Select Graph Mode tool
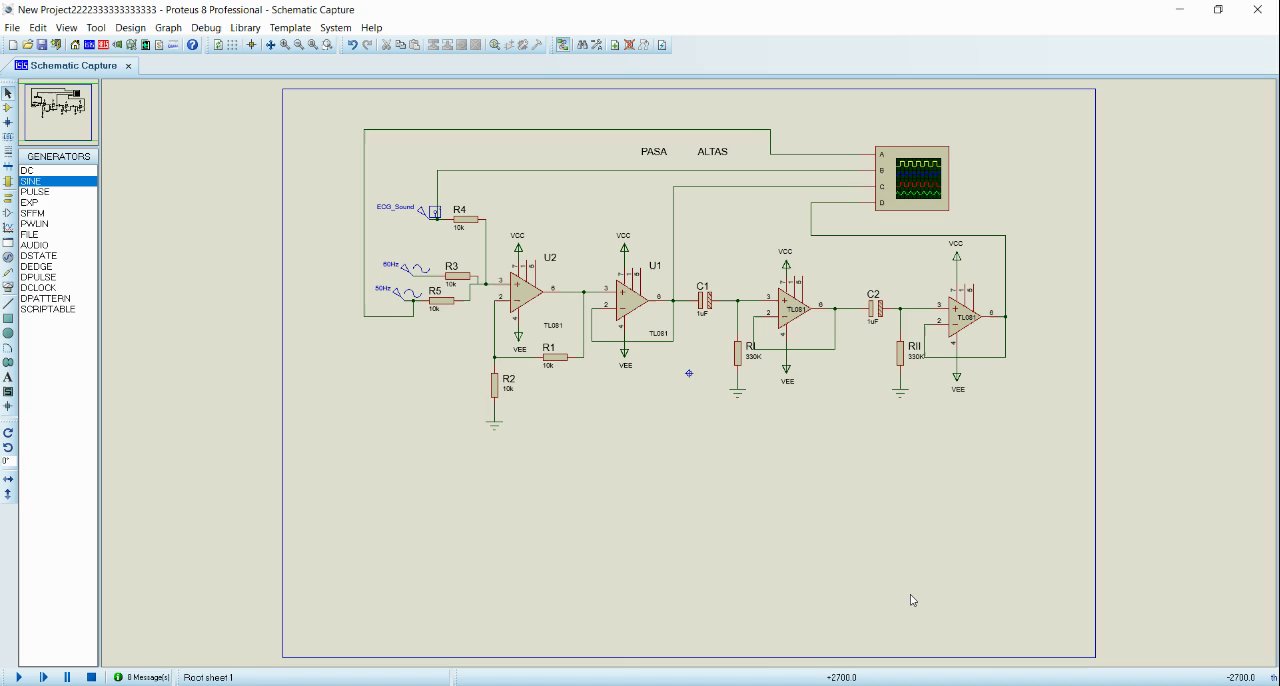This screenshot has height=686, width=1280. click(8, 228)
